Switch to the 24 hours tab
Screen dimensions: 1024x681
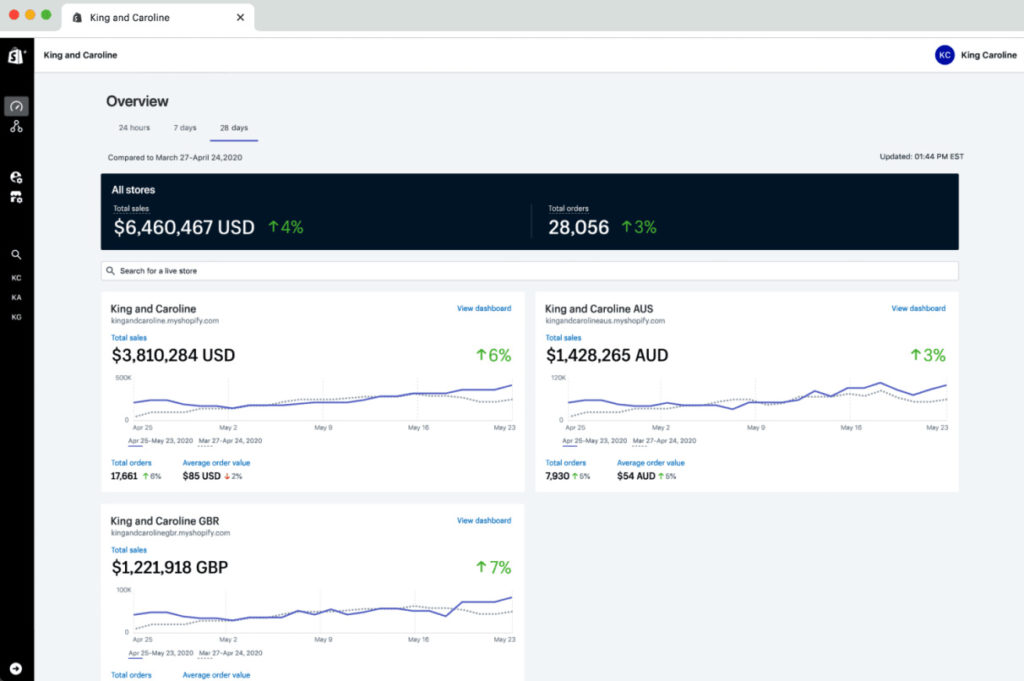point(134,127)
